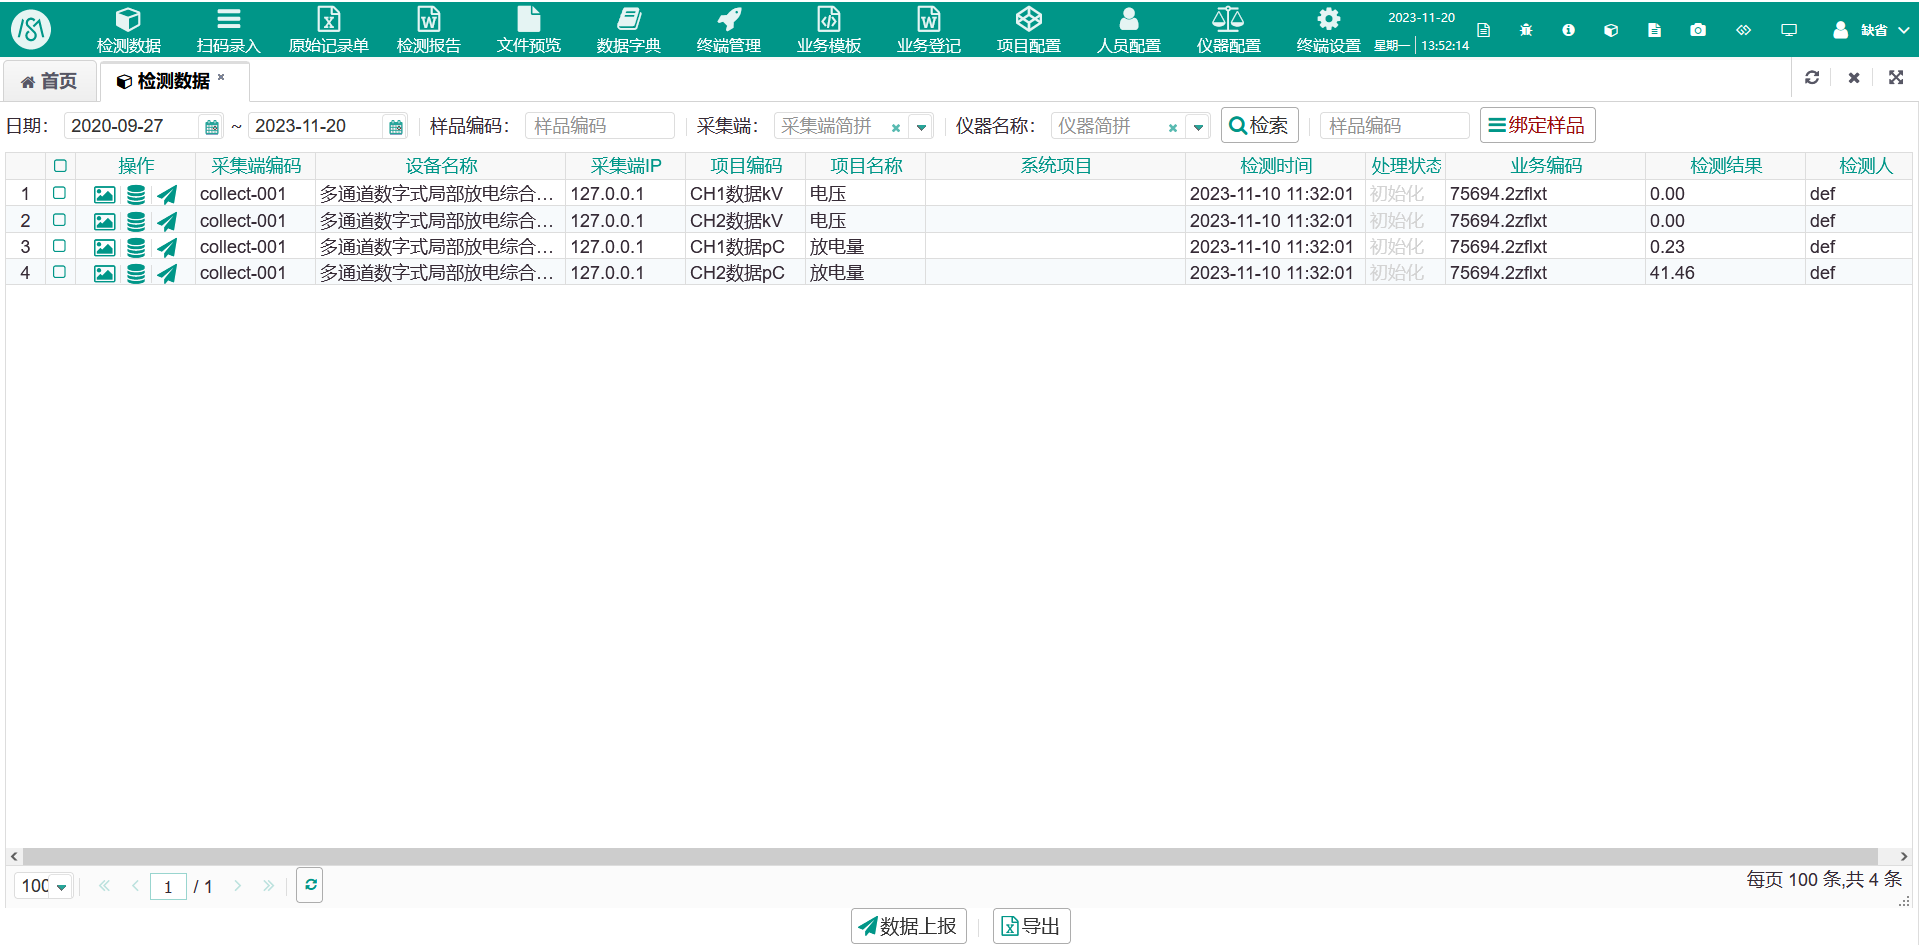
Task: Open the 项目配置 module
Action: tap(1028, 30)
